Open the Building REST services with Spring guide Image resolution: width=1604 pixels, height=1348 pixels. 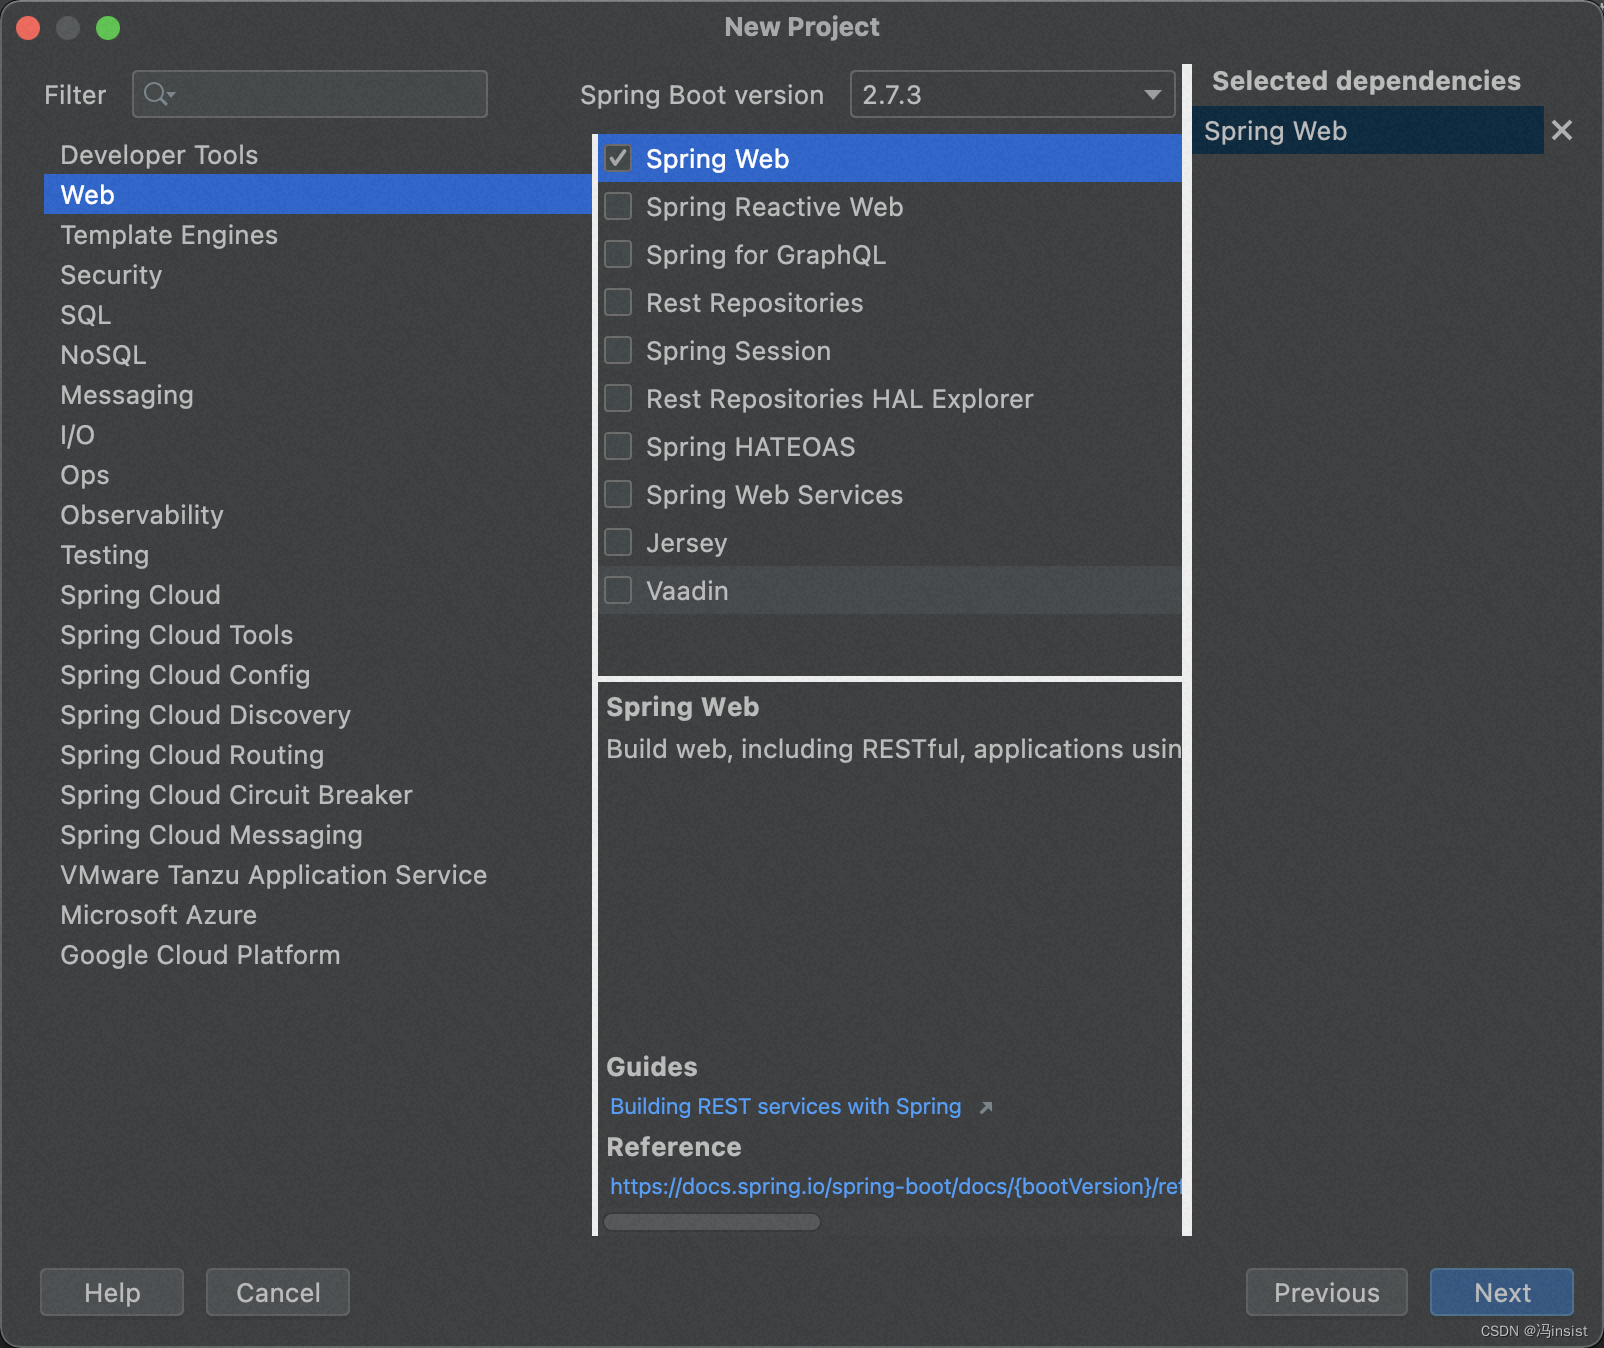[x=785, y=1107]
